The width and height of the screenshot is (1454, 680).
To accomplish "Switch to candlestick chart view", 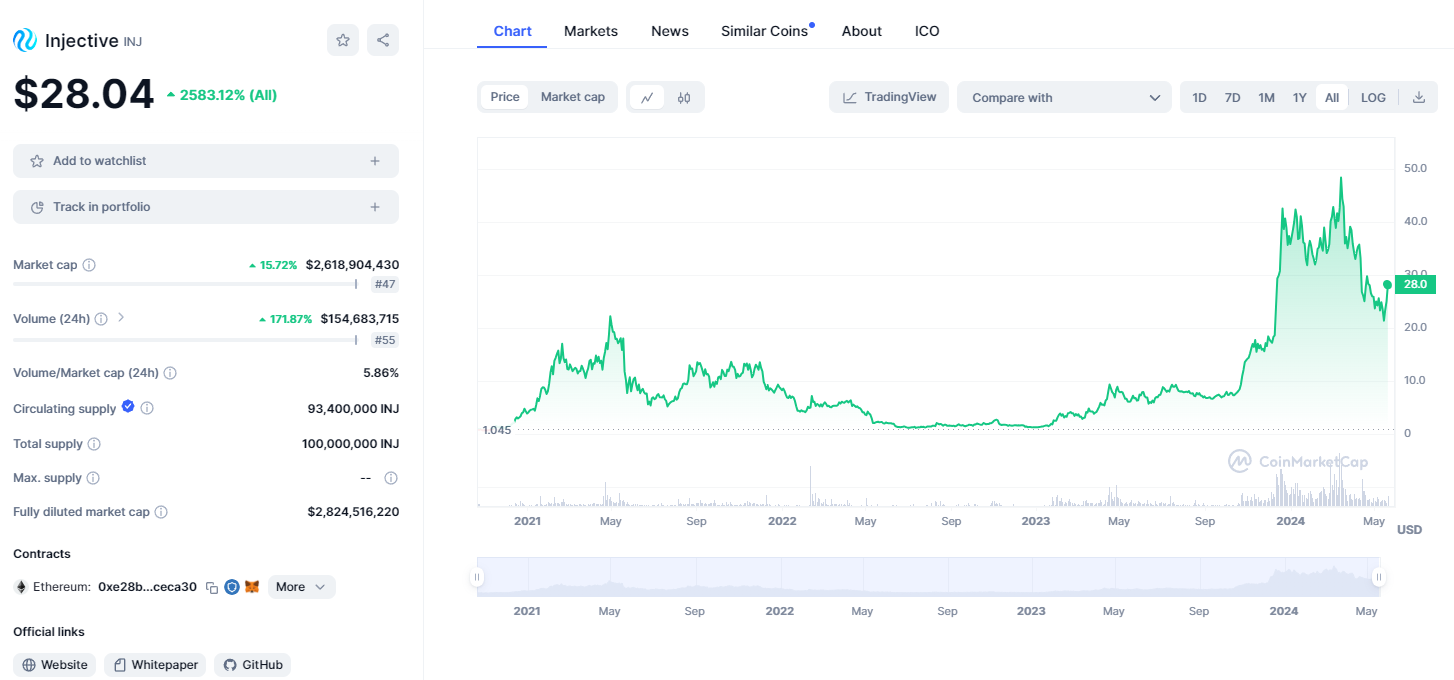I will point(684,97).
